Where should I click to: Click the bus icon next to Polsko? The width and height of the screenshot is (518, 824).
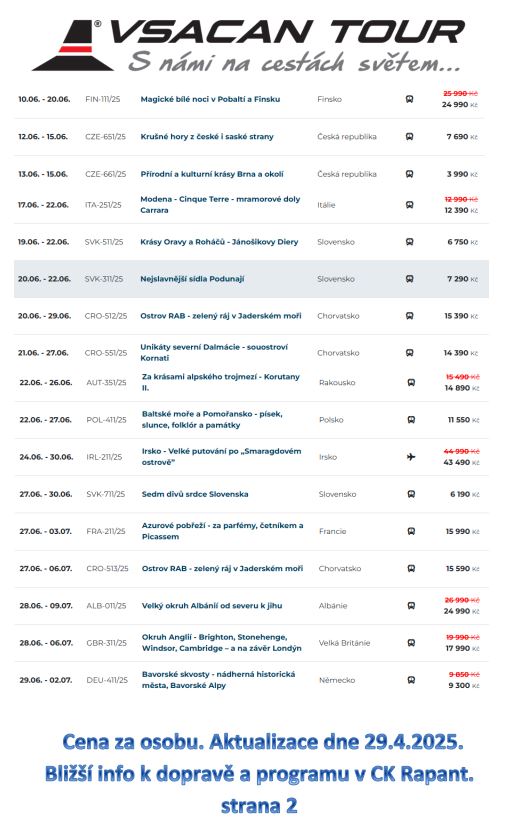pos(411,420)
